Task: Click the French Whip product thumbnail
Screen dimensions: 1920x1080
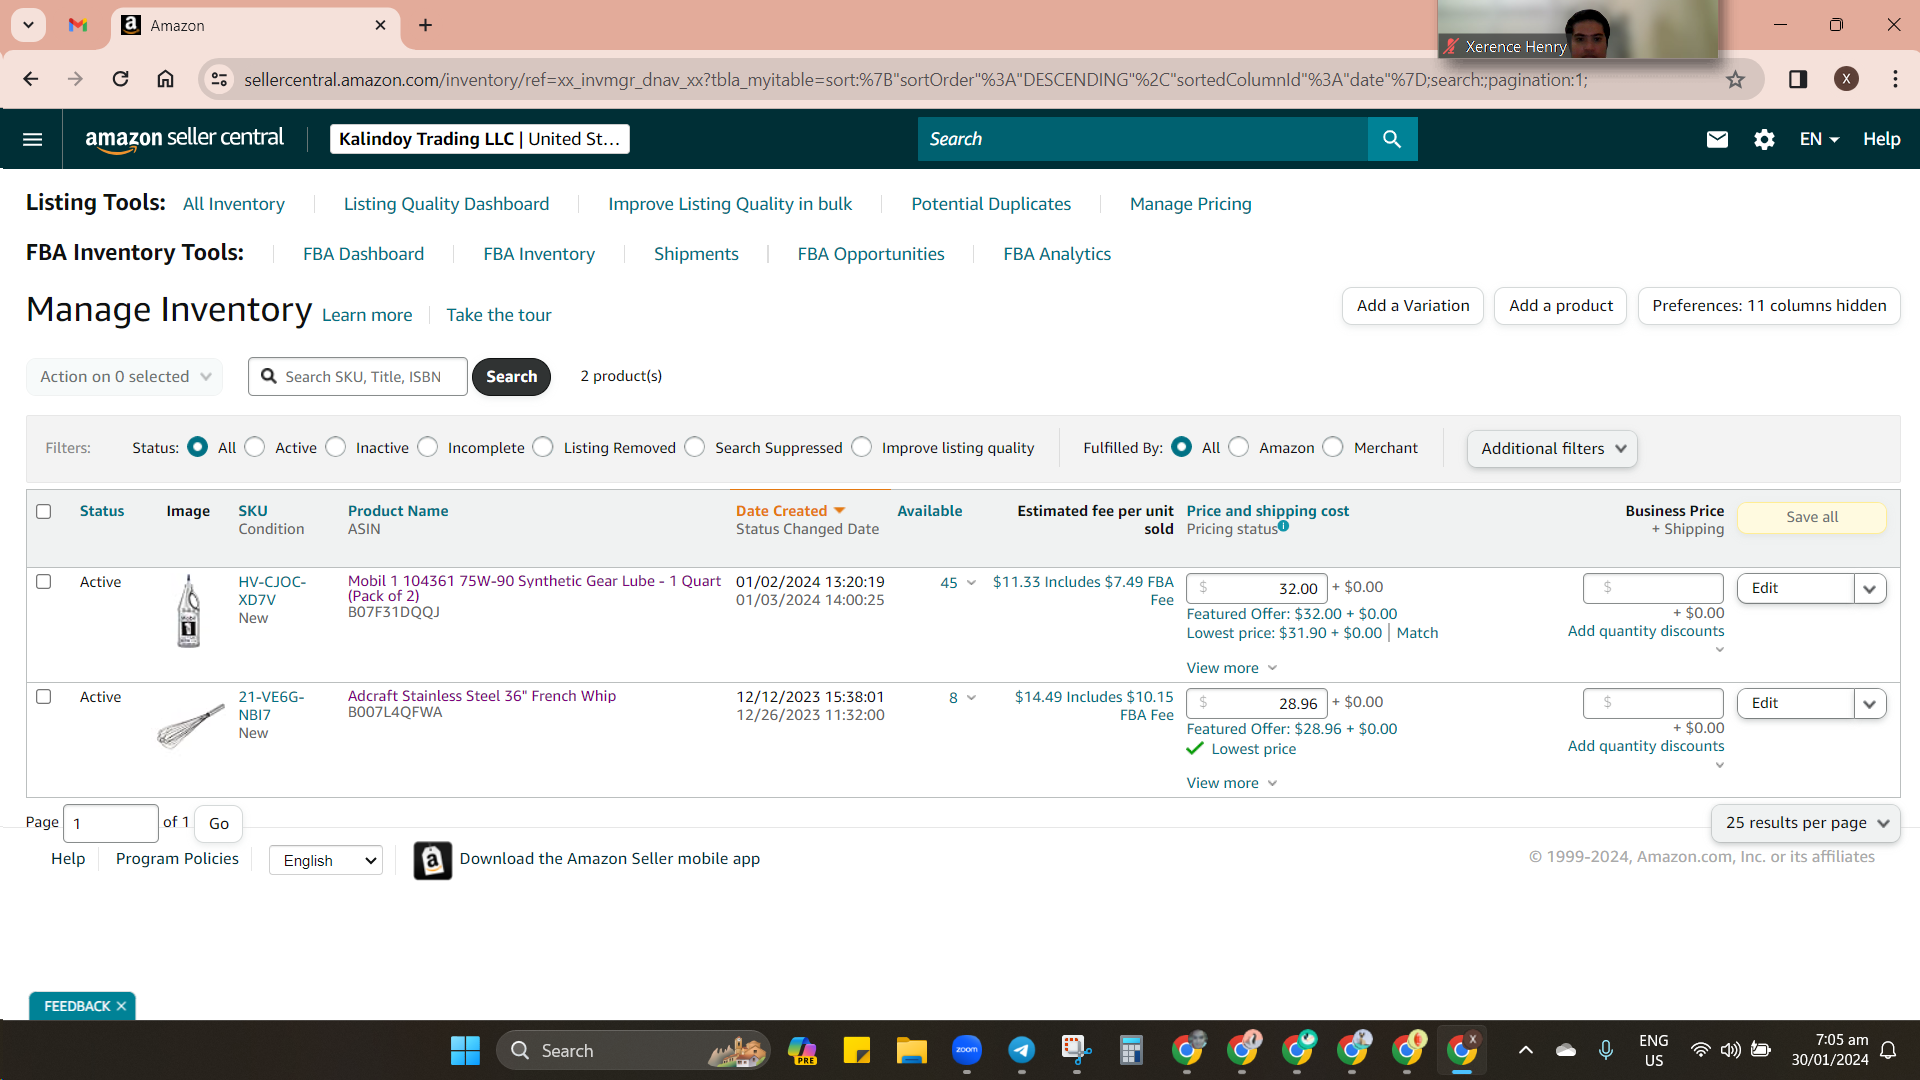Action: coord(190,725)
